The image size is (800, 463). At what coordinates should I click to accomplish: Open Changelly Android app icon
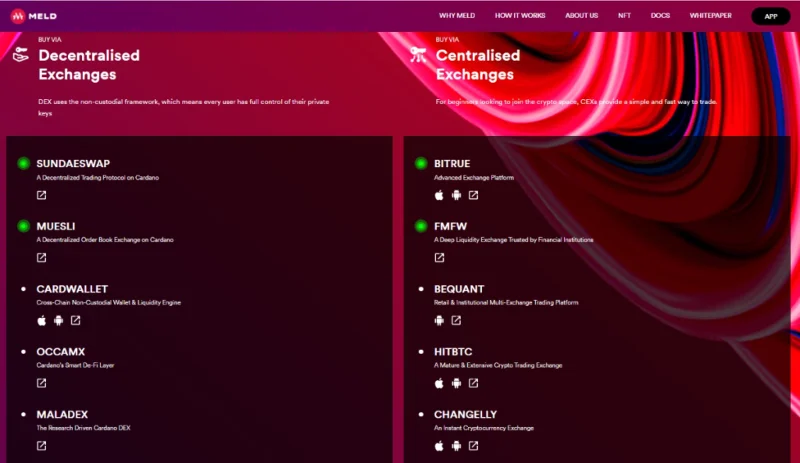point(457,446)
